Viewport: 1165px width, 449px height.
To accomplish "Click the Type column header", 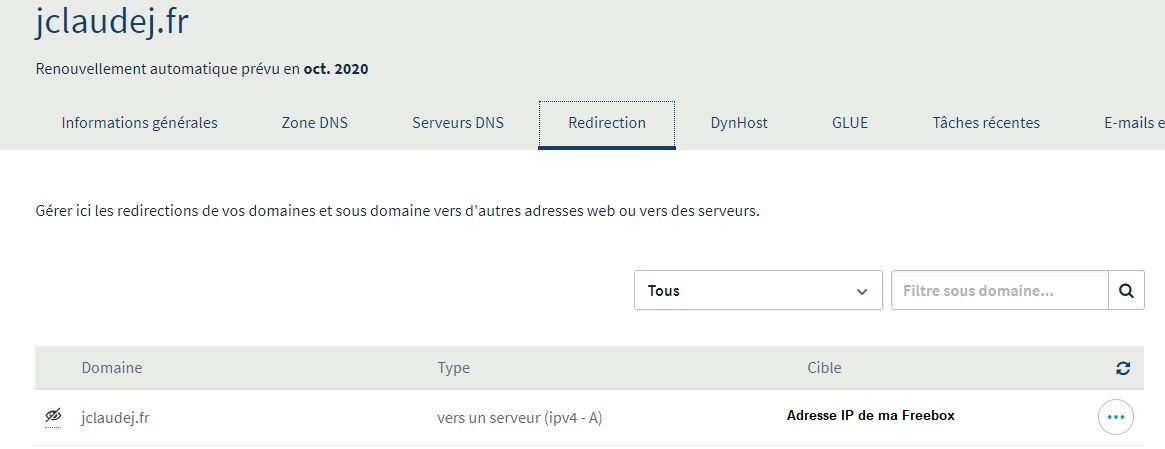I will click(x=453, y=368).
